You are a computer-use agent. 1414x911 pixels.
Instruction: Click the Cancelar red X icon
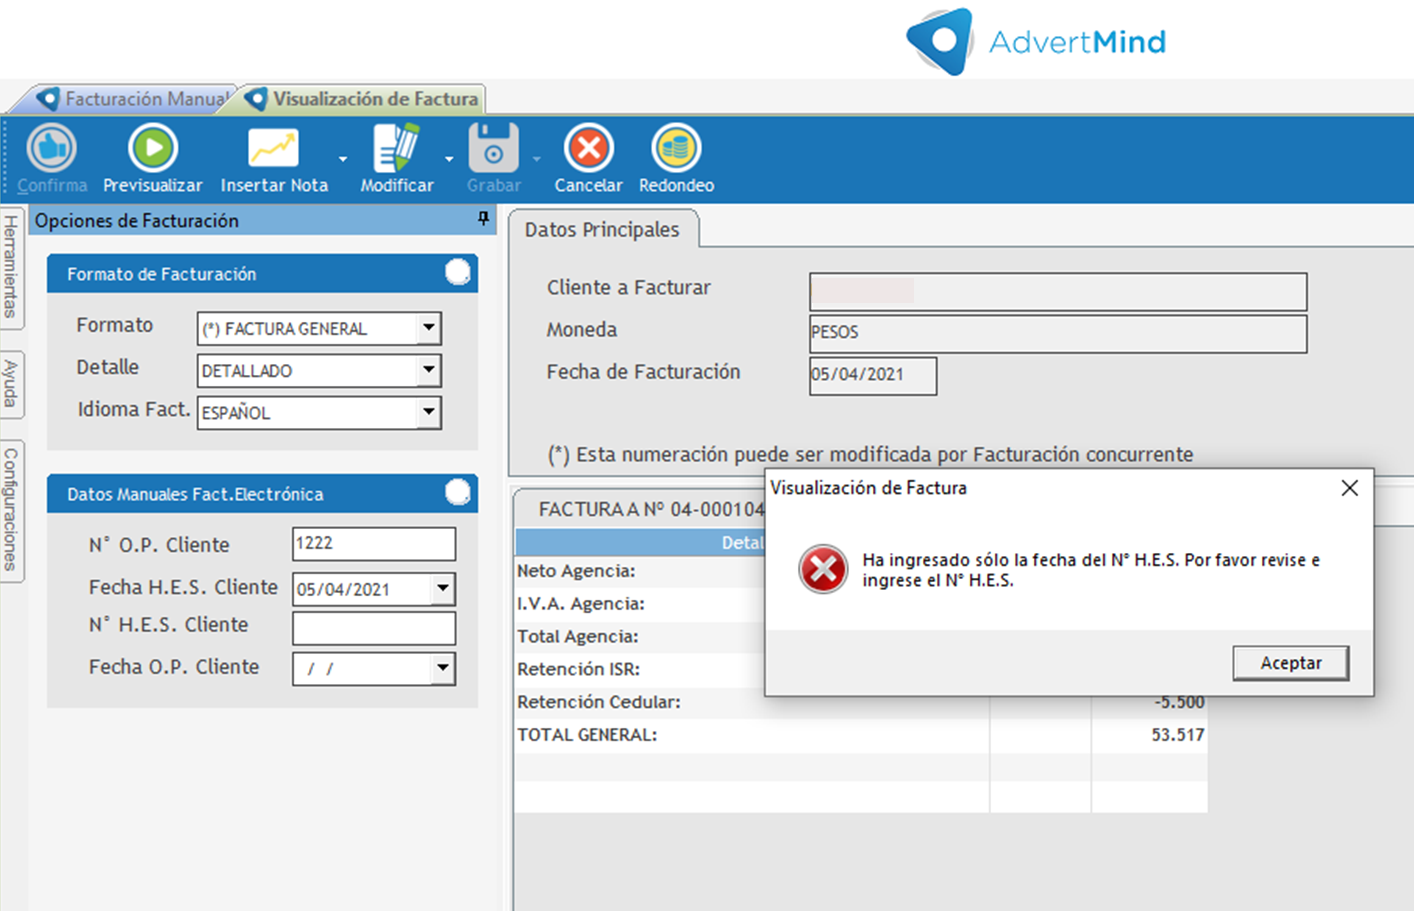[588, 149]
